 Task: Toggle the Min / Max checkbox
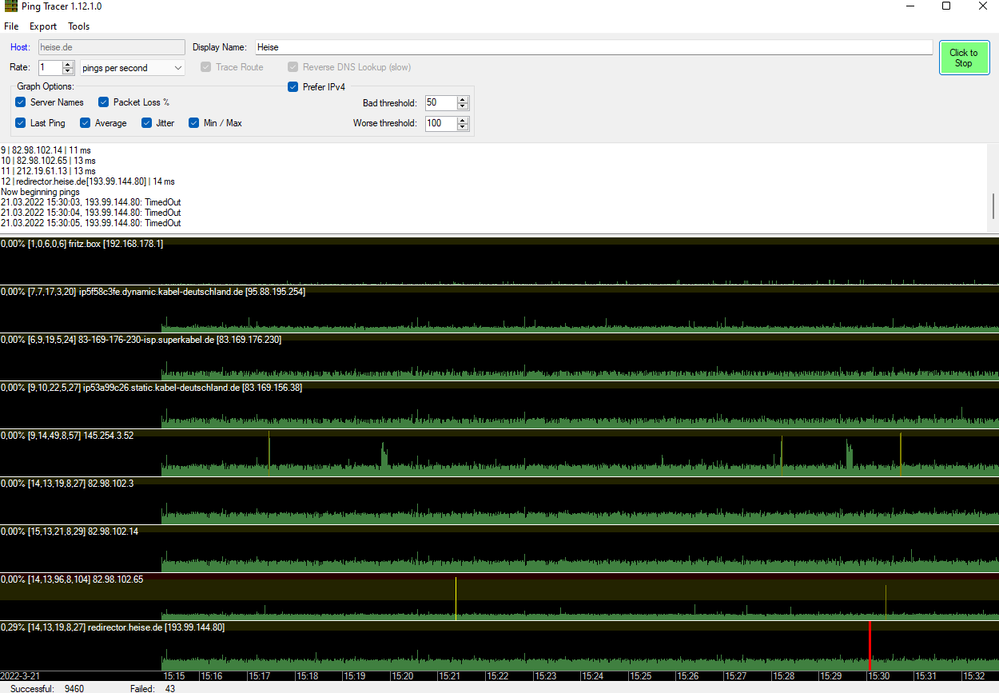tap(194, 123)
